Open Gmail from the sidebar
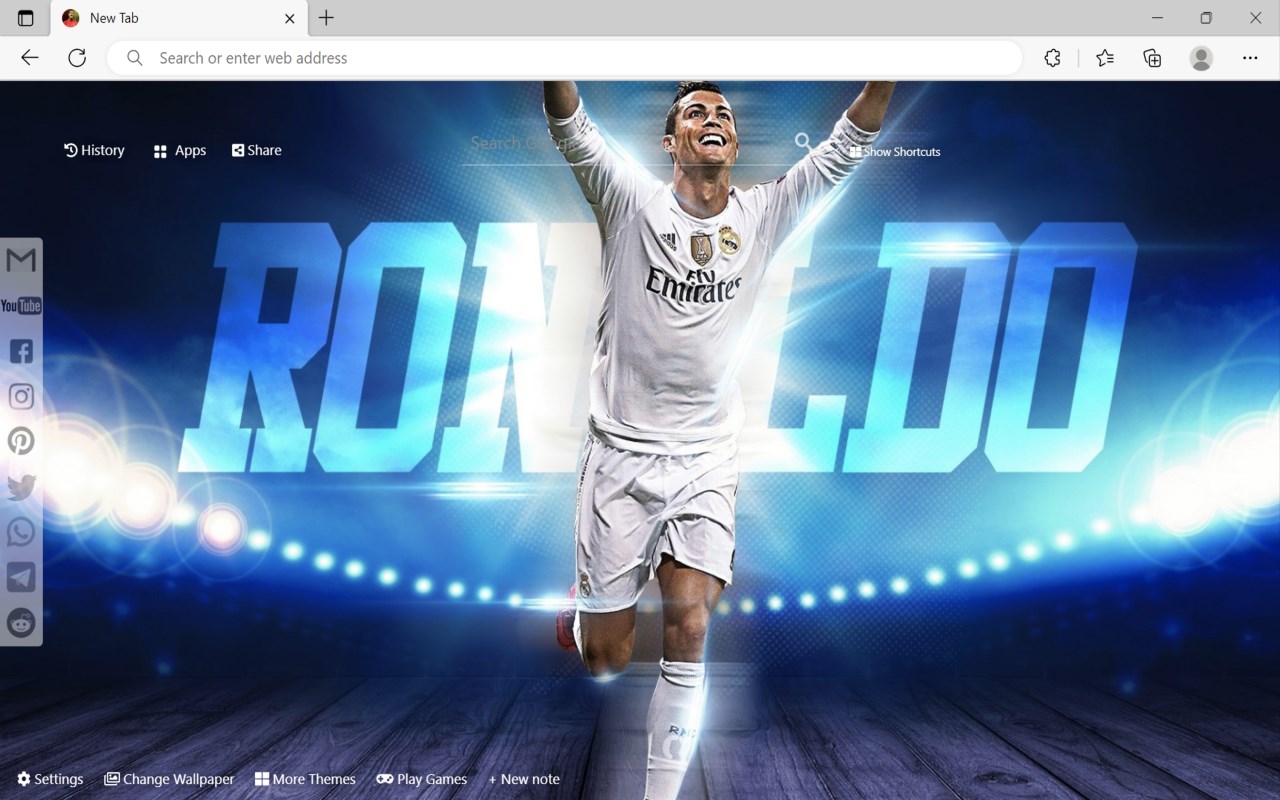The image size is (1280, 800). (21, 260)
